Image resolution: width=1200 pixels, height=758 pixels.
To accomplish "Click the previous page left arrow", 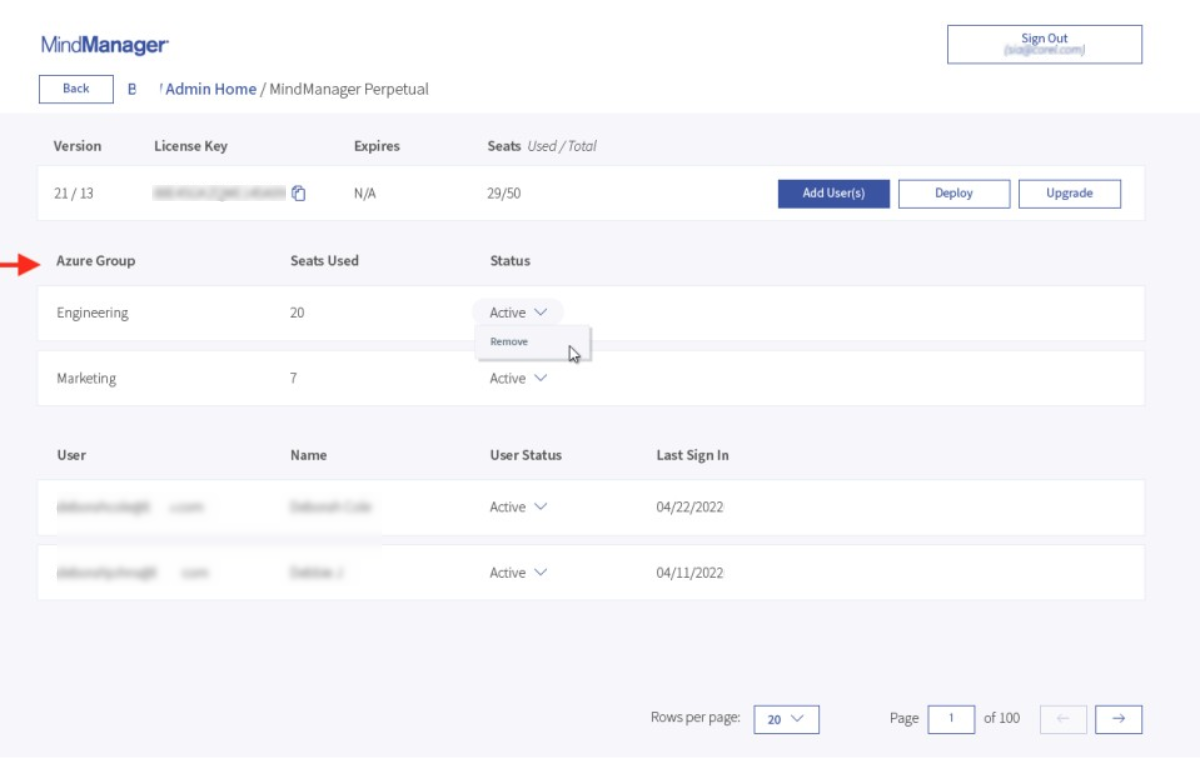I will (1064, 719).
